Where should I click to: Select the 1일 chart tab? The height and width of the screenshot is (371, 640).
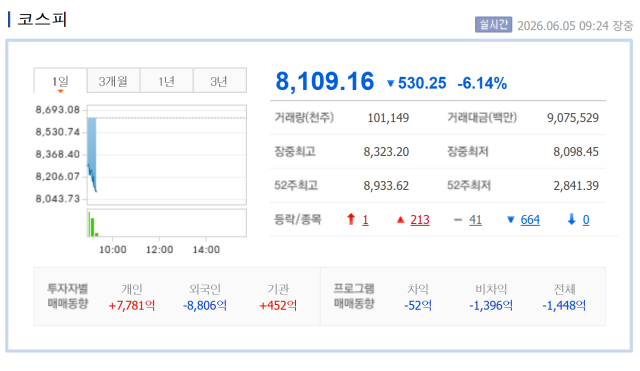(x=60, y=81)
